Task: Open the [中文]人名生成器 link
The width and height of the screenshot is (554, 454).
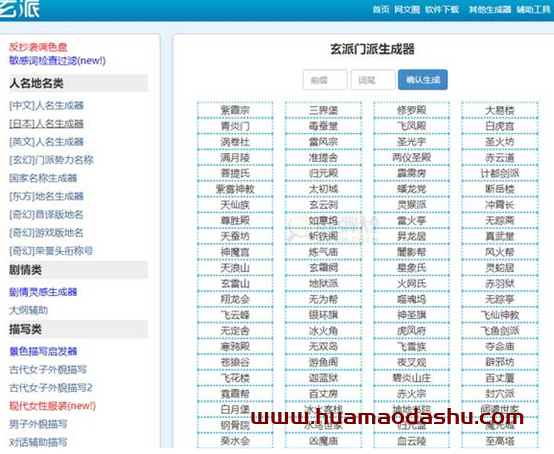Action: [x=46, y=105]
